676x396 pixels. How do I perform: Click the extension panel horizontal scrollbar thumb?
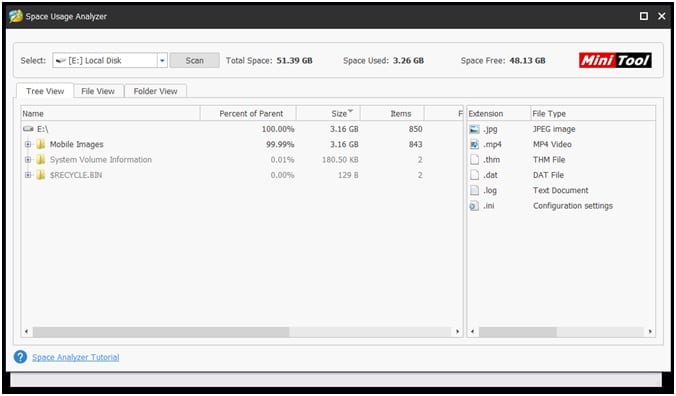click(x=518, y=332)
